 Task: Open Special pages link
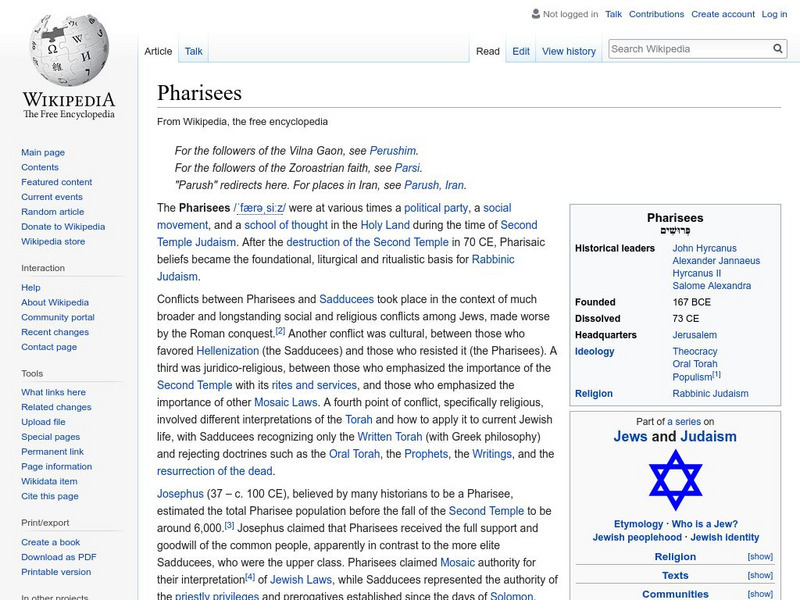[51, 437]
